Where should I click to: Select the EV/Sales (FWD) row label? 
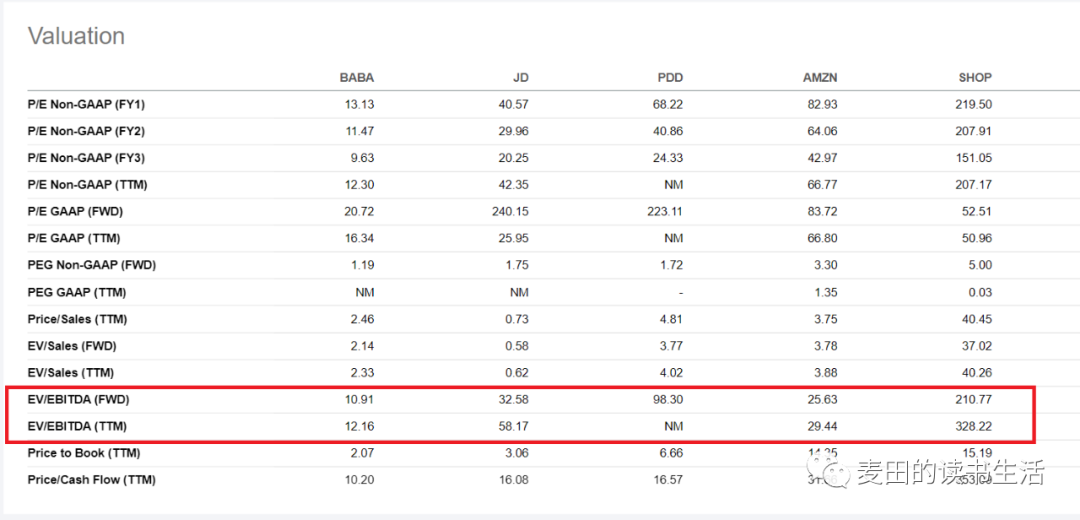72,346
